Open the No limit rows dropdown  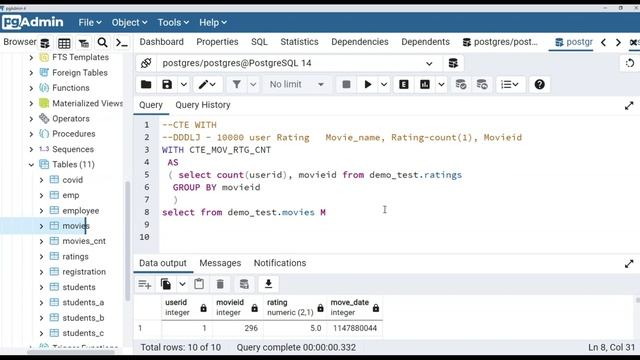[x=297, y=84]
